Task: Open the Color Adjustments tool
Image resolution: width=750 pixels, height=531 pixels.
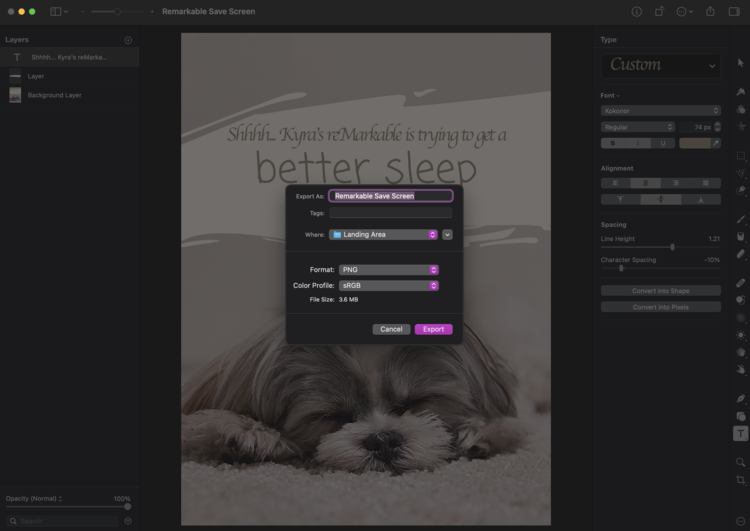Action: point(740,109)
